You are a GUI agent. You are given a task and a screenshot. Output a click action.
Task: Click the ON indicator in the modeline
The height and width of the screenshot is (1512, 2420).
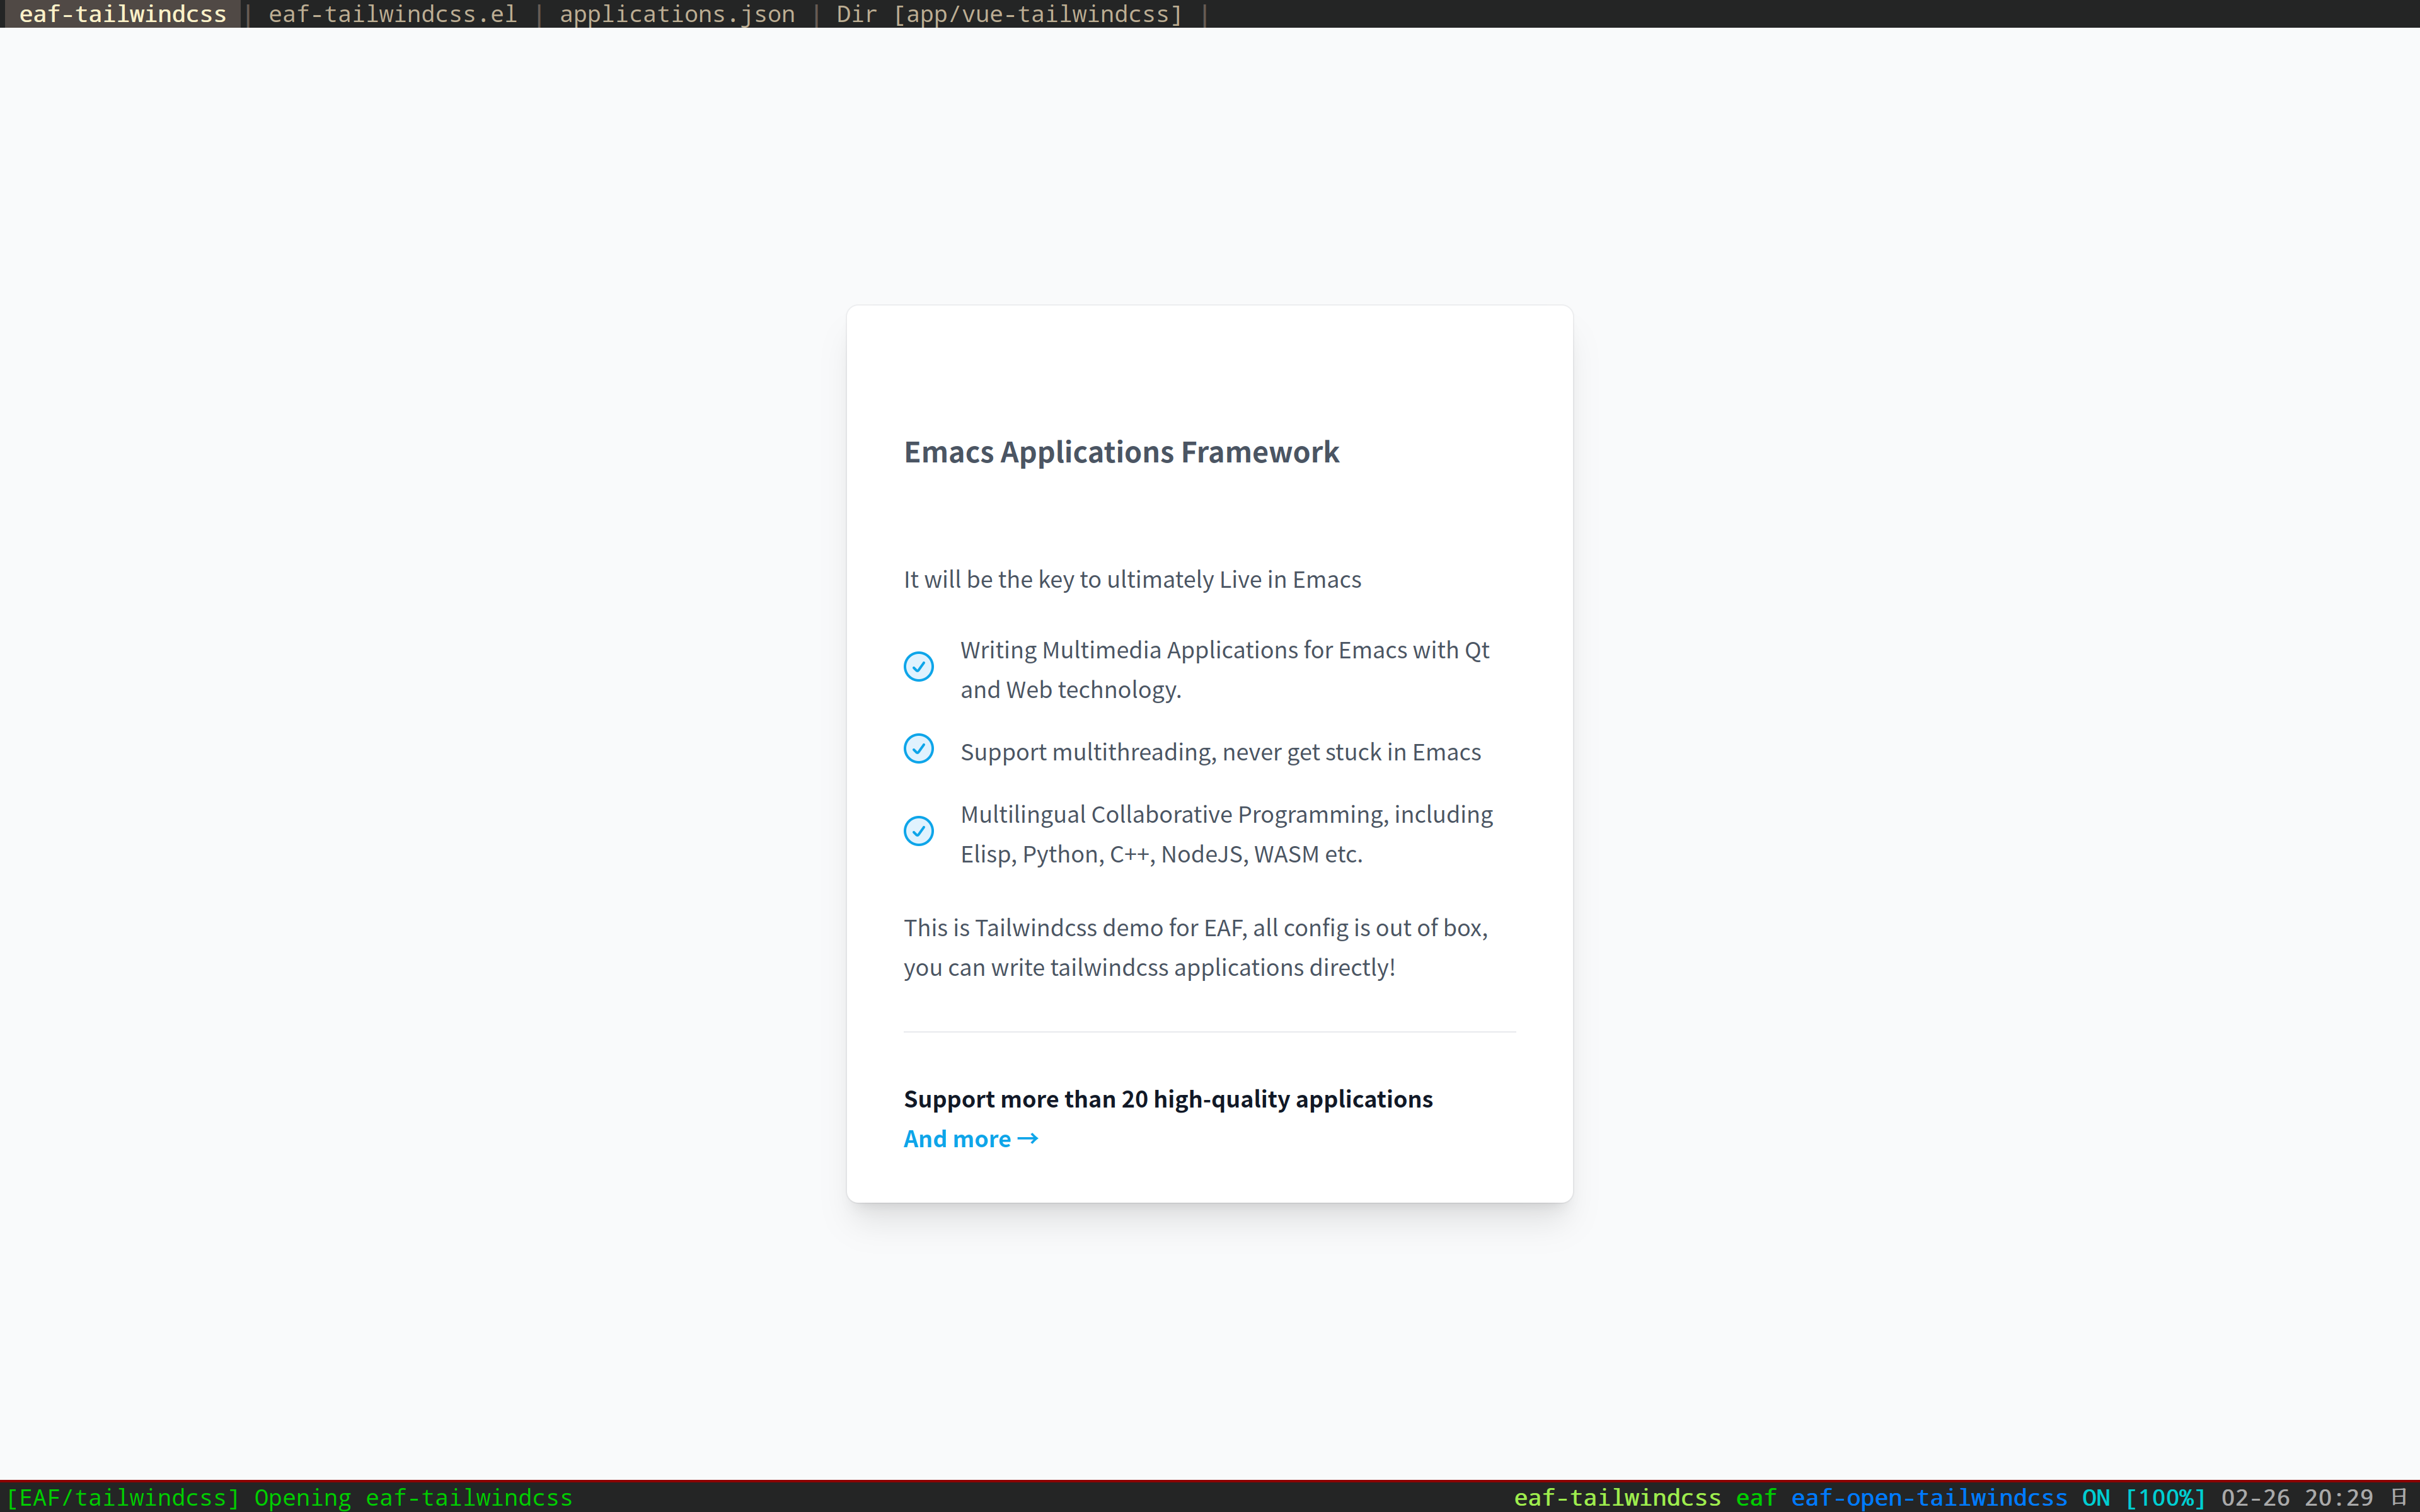click(2095, 1497)
